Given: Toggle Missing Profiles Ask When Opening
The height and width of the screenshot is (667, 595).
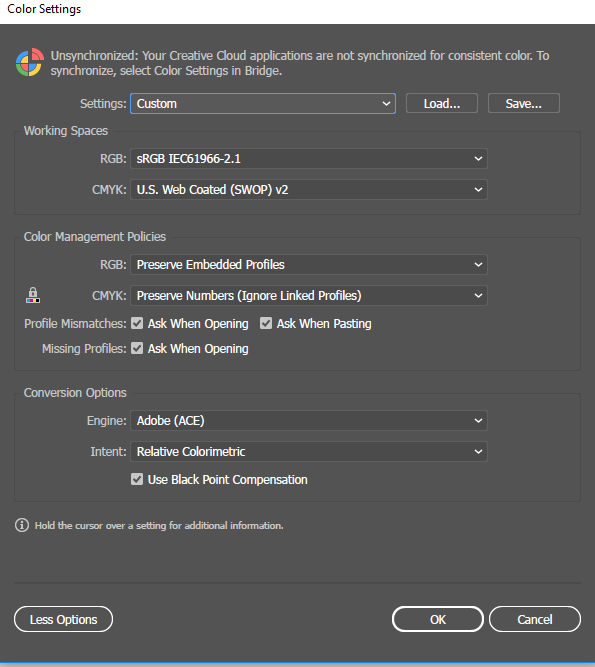Looking at the screenshot, I should 137,348.
